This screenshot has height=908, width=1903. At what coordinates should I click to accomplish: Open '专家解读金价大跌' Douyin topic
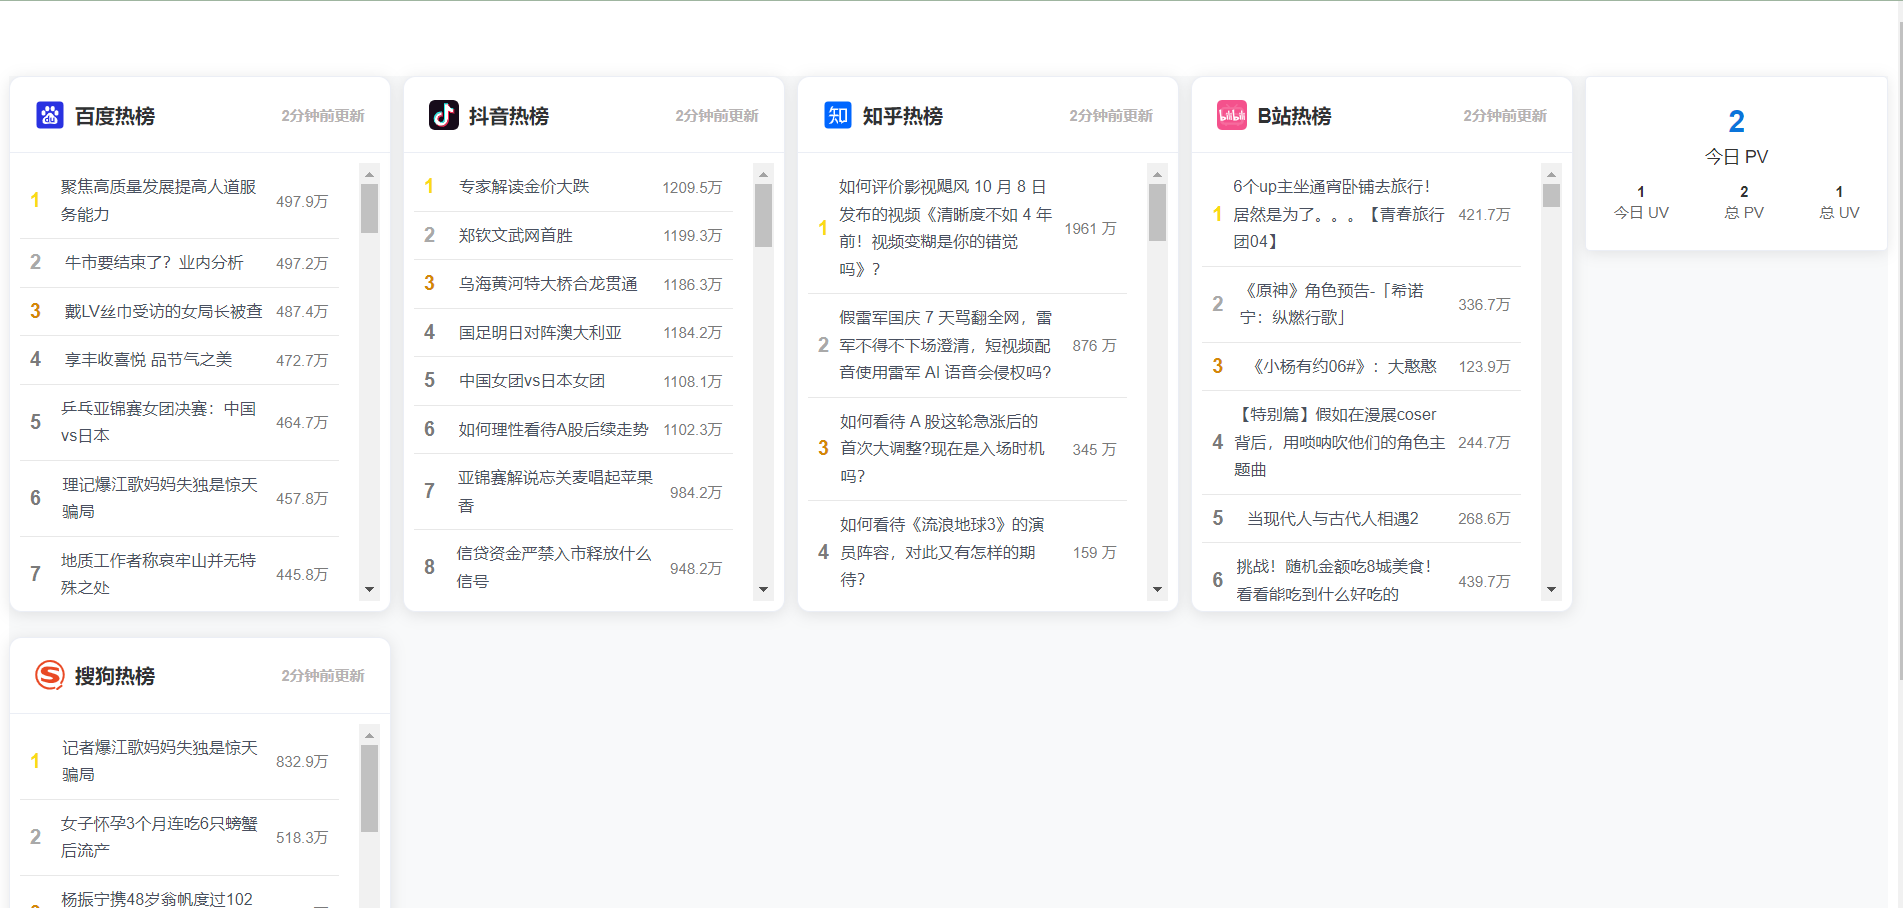tap(523, 187)
